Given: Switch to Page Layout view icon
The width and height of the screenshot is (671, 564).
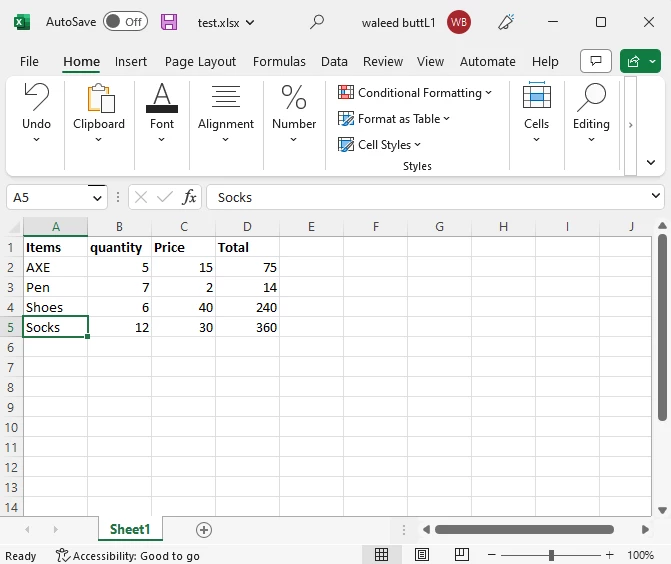Looking at the screenshot, I should [422, 555].
